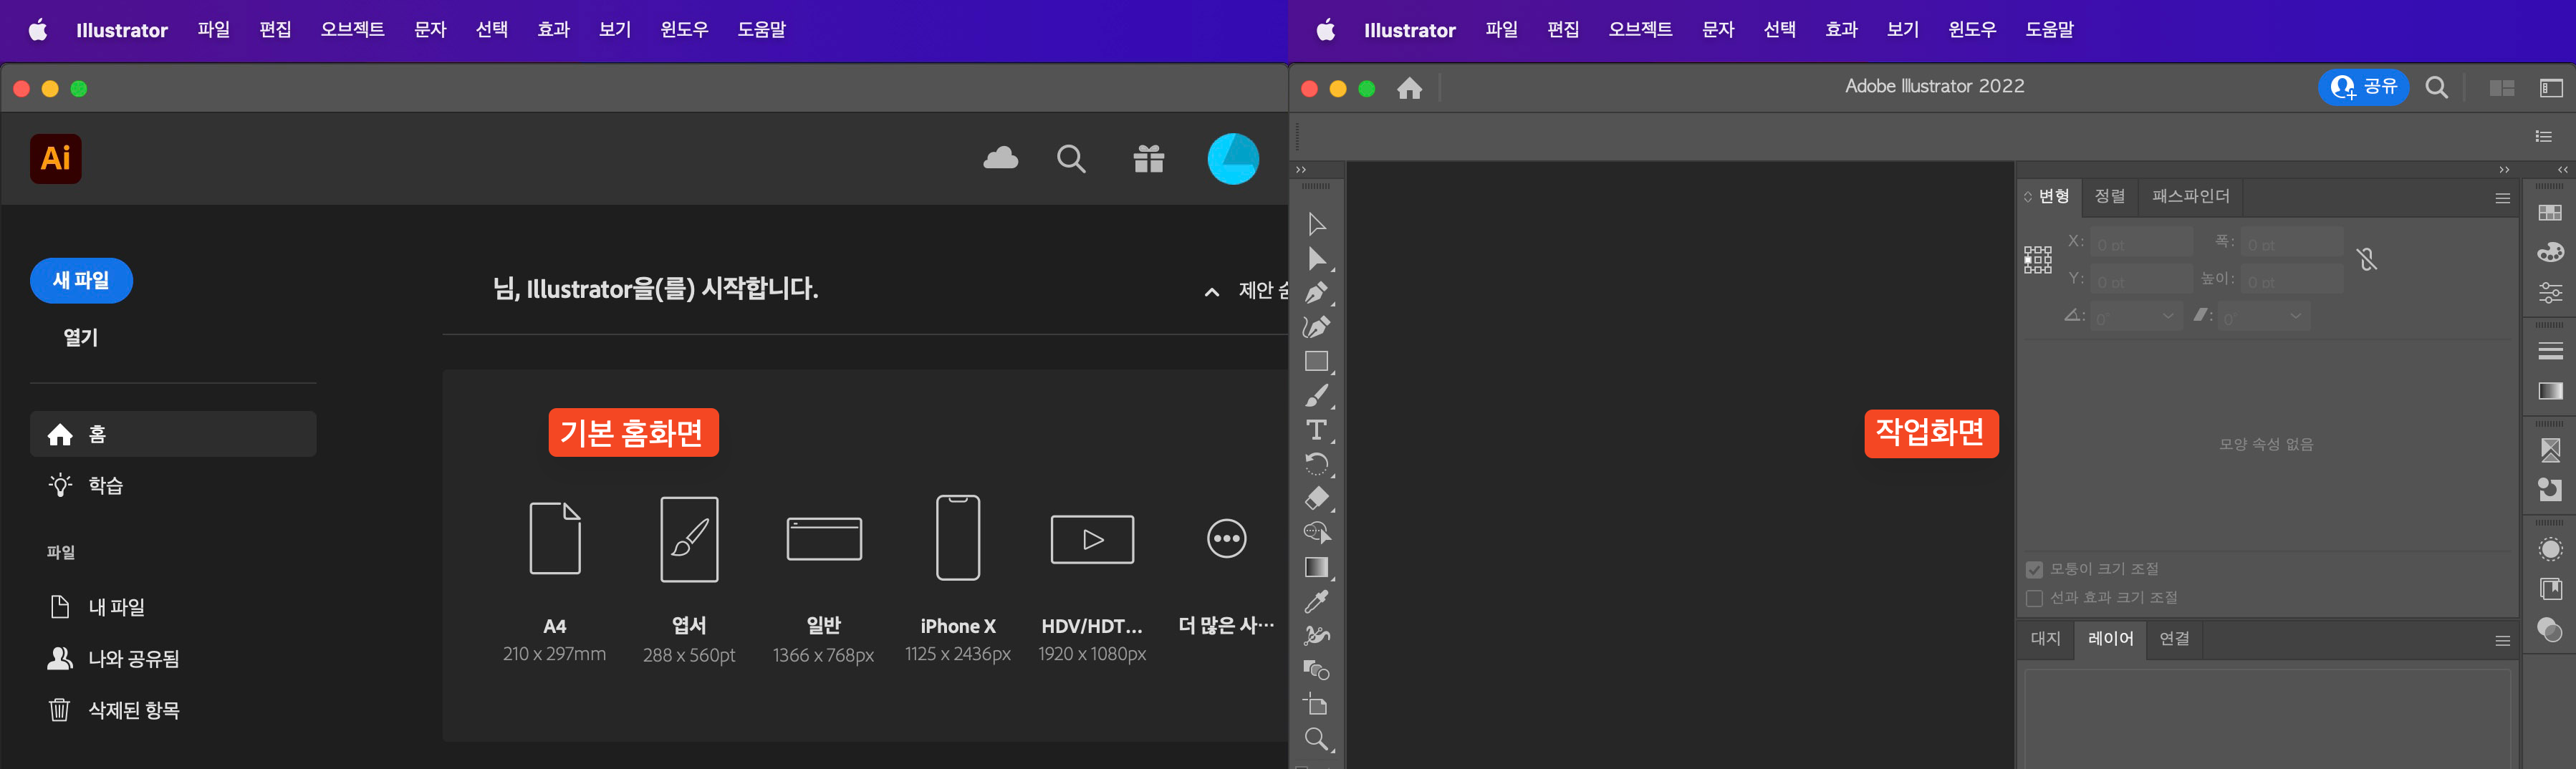Screen dimensions: 2576x769
Task: Expand the toolbar with double-arrow
Action: click(1301, 170)
